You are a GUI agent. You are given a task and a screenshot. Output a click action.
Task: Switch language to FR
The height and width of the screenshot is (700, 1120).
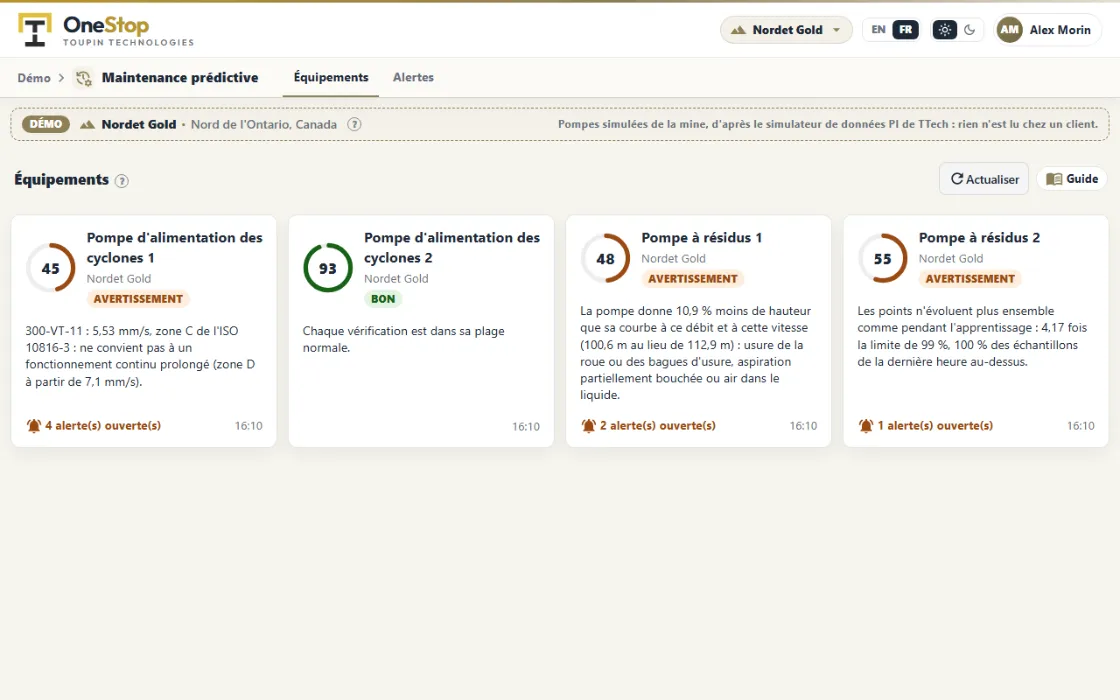pyautogui.click(x=905, y=30)
